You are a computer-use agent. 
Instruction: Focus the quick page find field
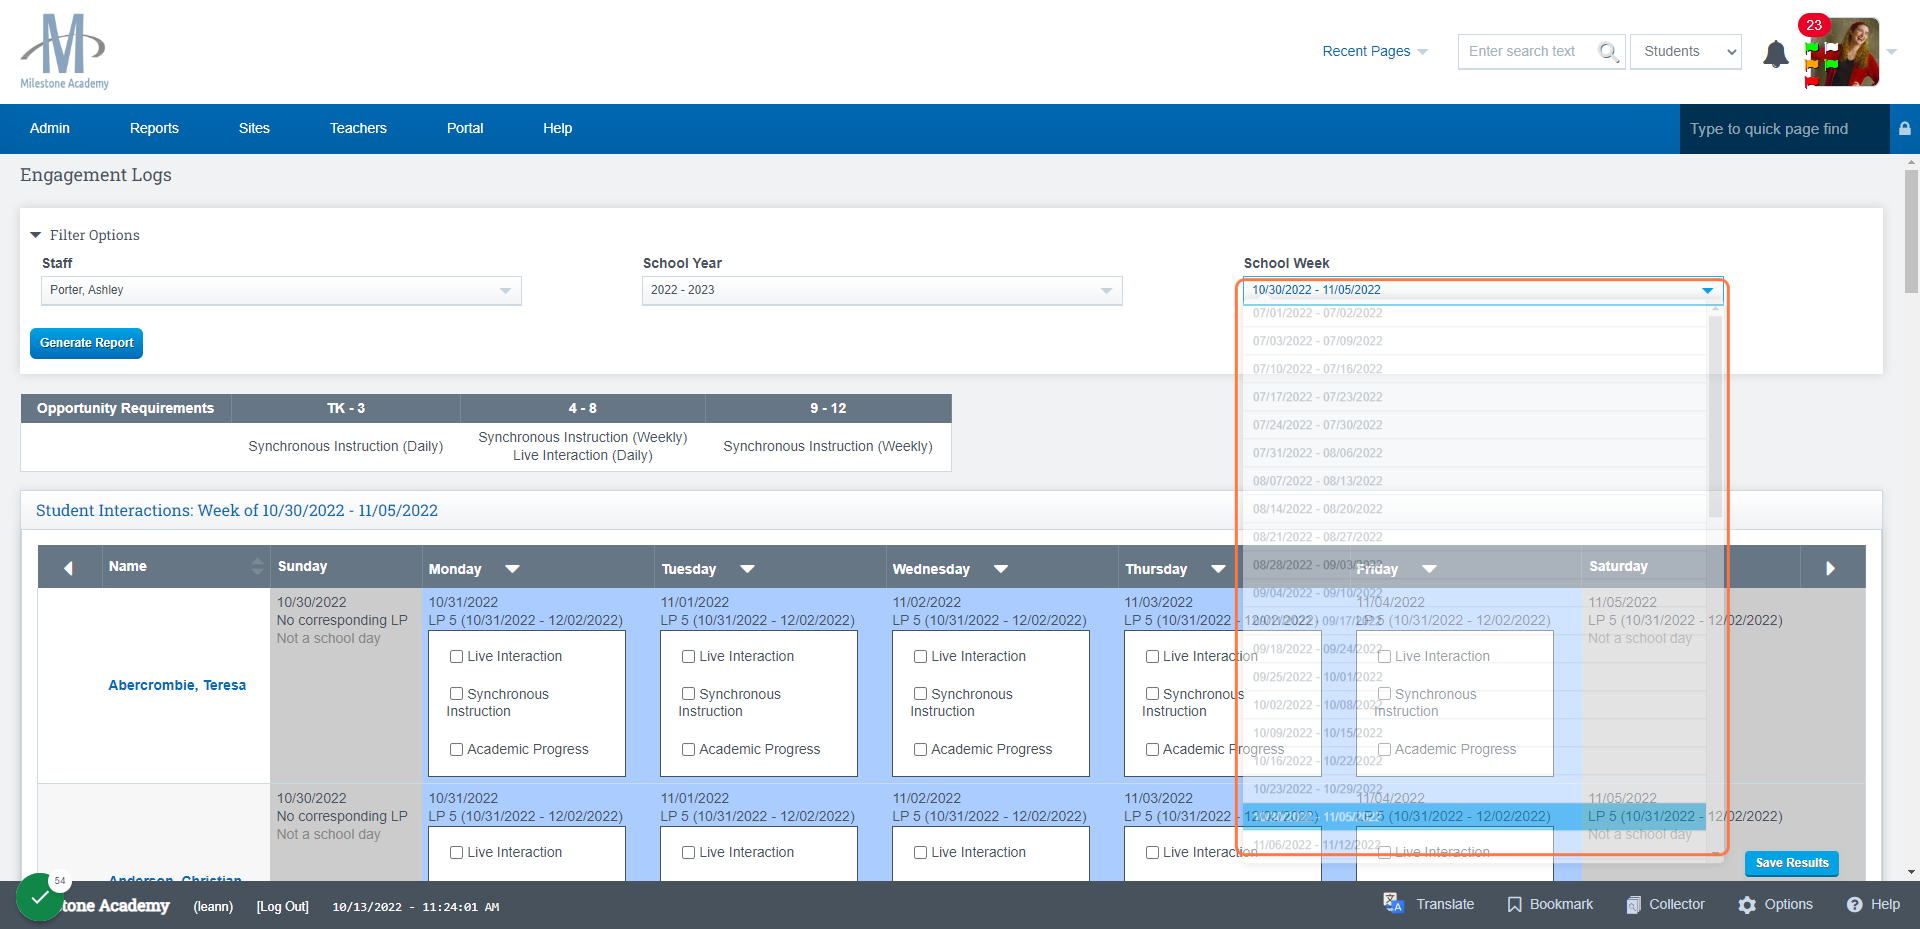point(1784,129)
